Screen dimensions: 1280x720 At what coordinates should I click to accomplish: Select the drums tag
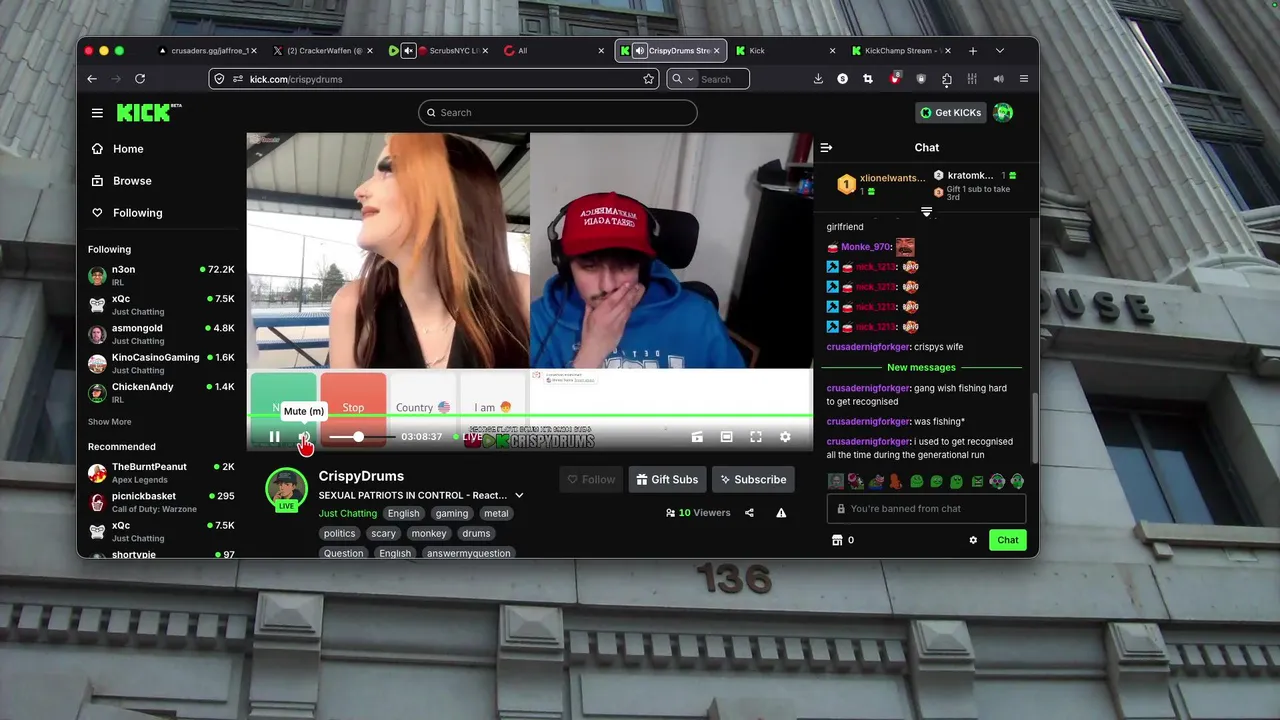click(x=476, y=533)
